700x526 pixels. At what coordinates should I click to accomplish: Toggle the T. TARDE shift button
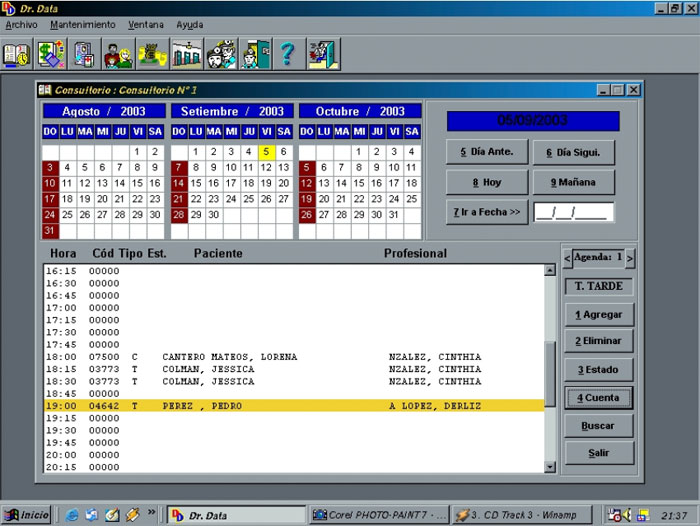pyautogui.click(x=598, y=286)
